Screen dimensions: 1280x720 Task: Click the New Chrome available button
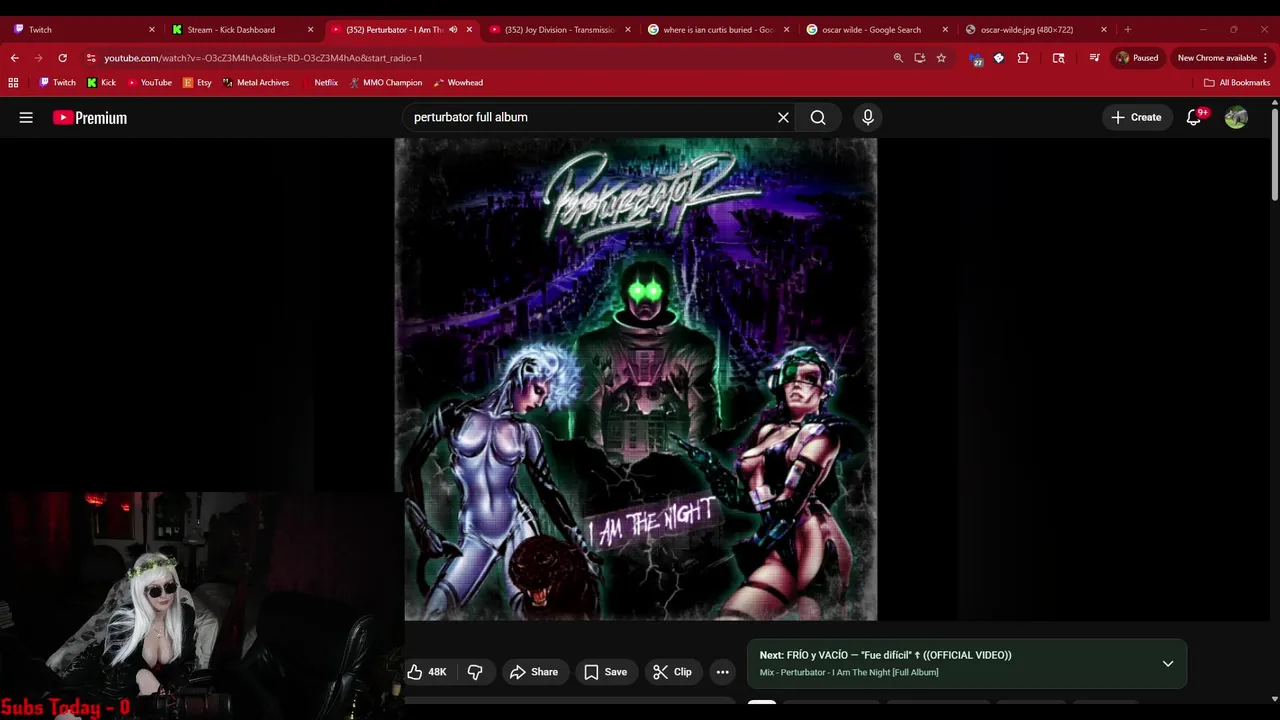[x=1223, y=58]
